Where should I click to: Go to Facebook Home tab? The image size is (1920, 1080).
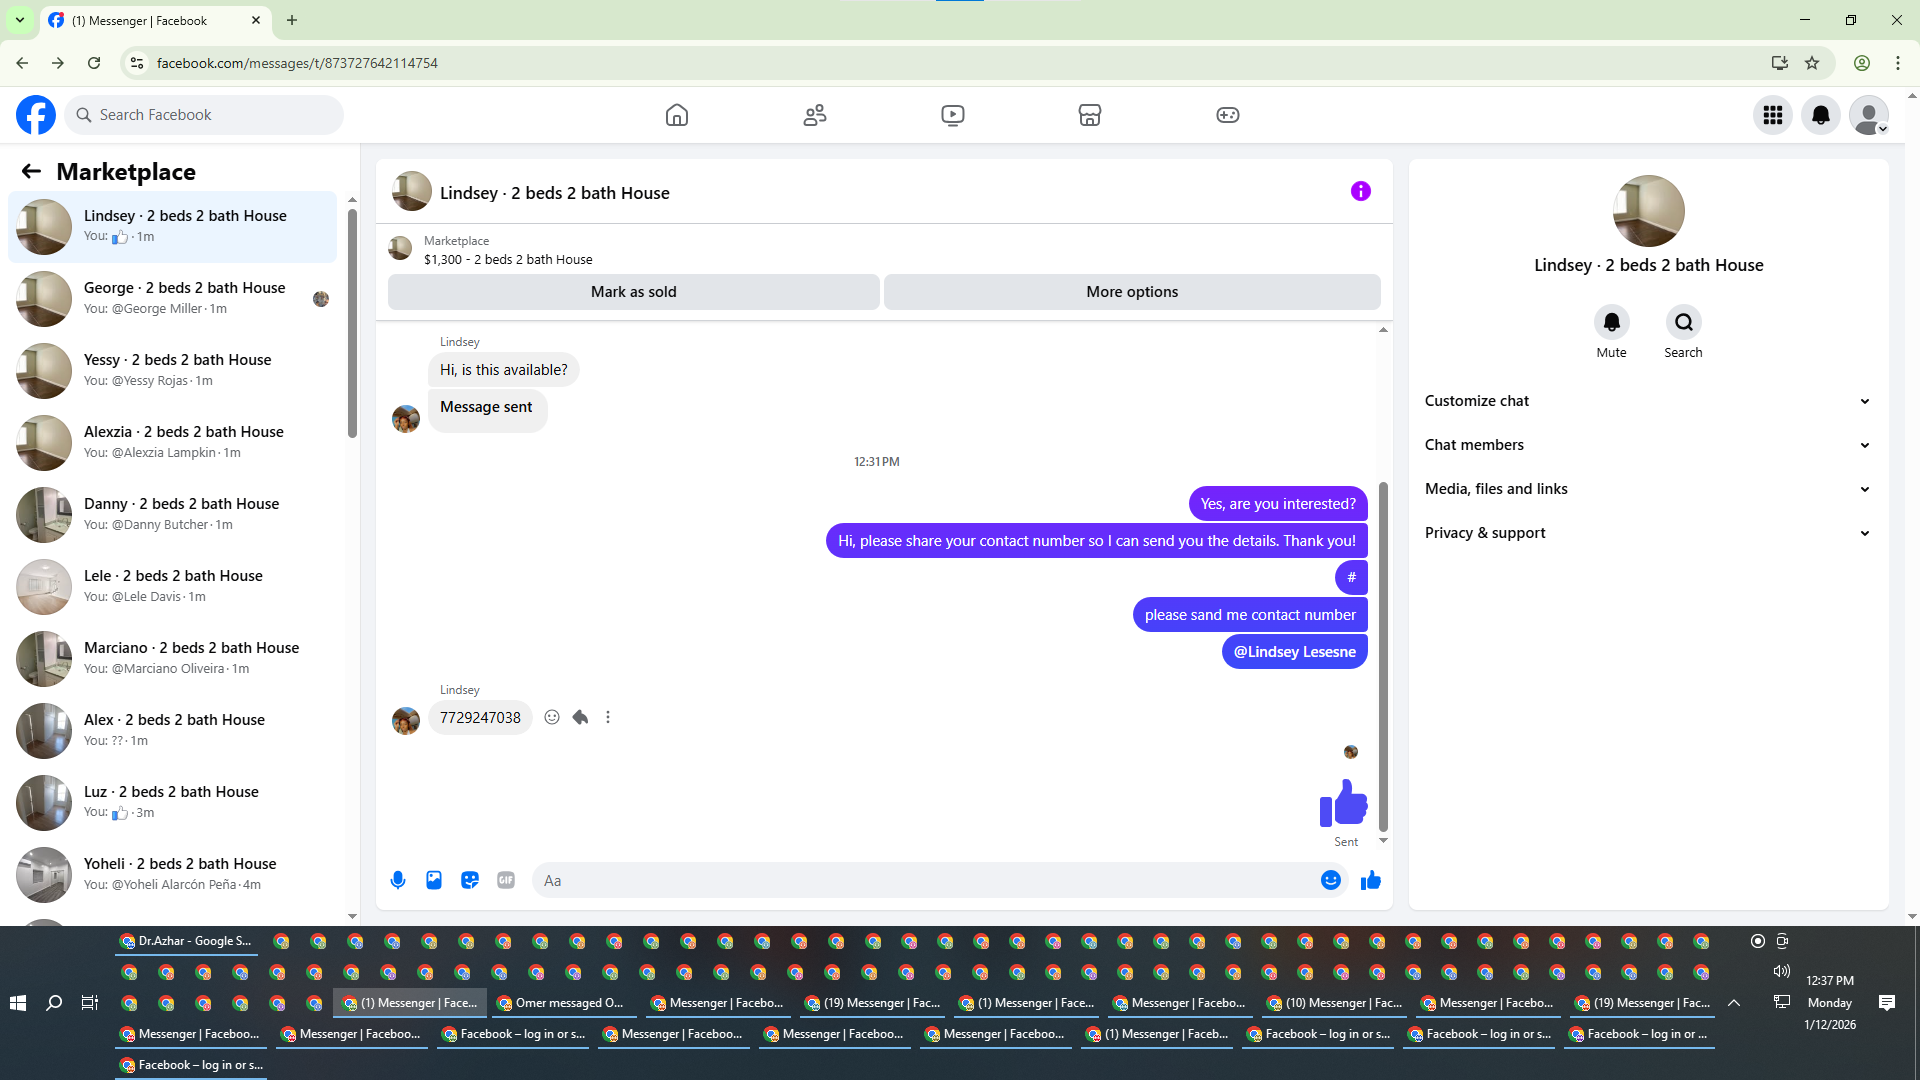677,115
